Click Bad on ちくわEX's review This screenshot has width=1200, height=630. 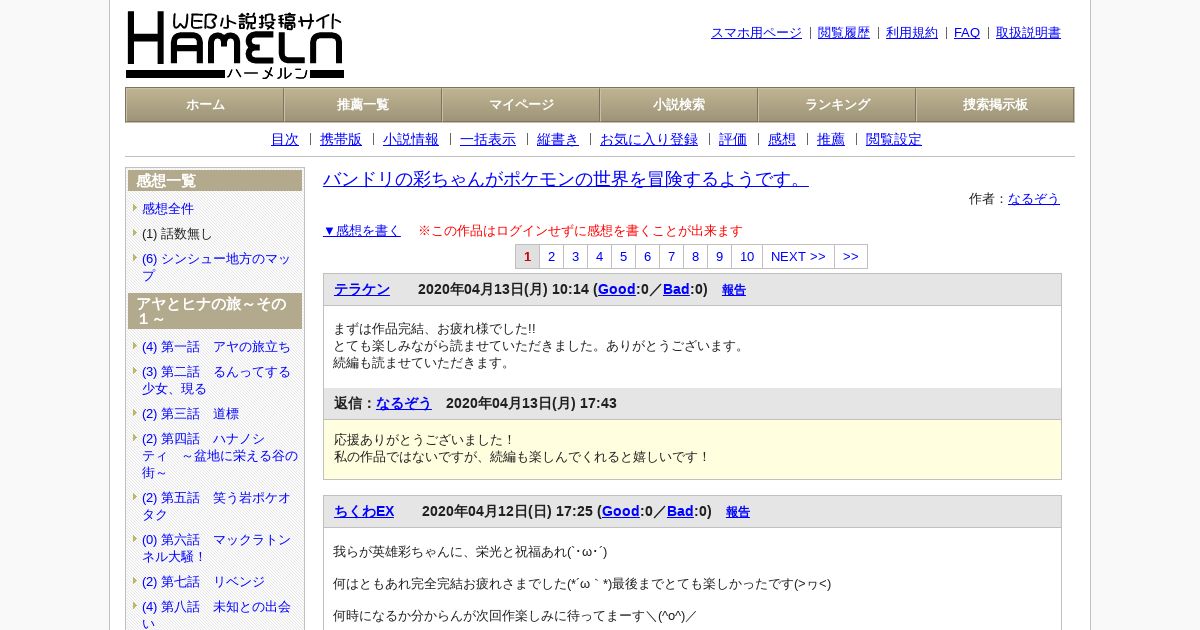point(680,511)
